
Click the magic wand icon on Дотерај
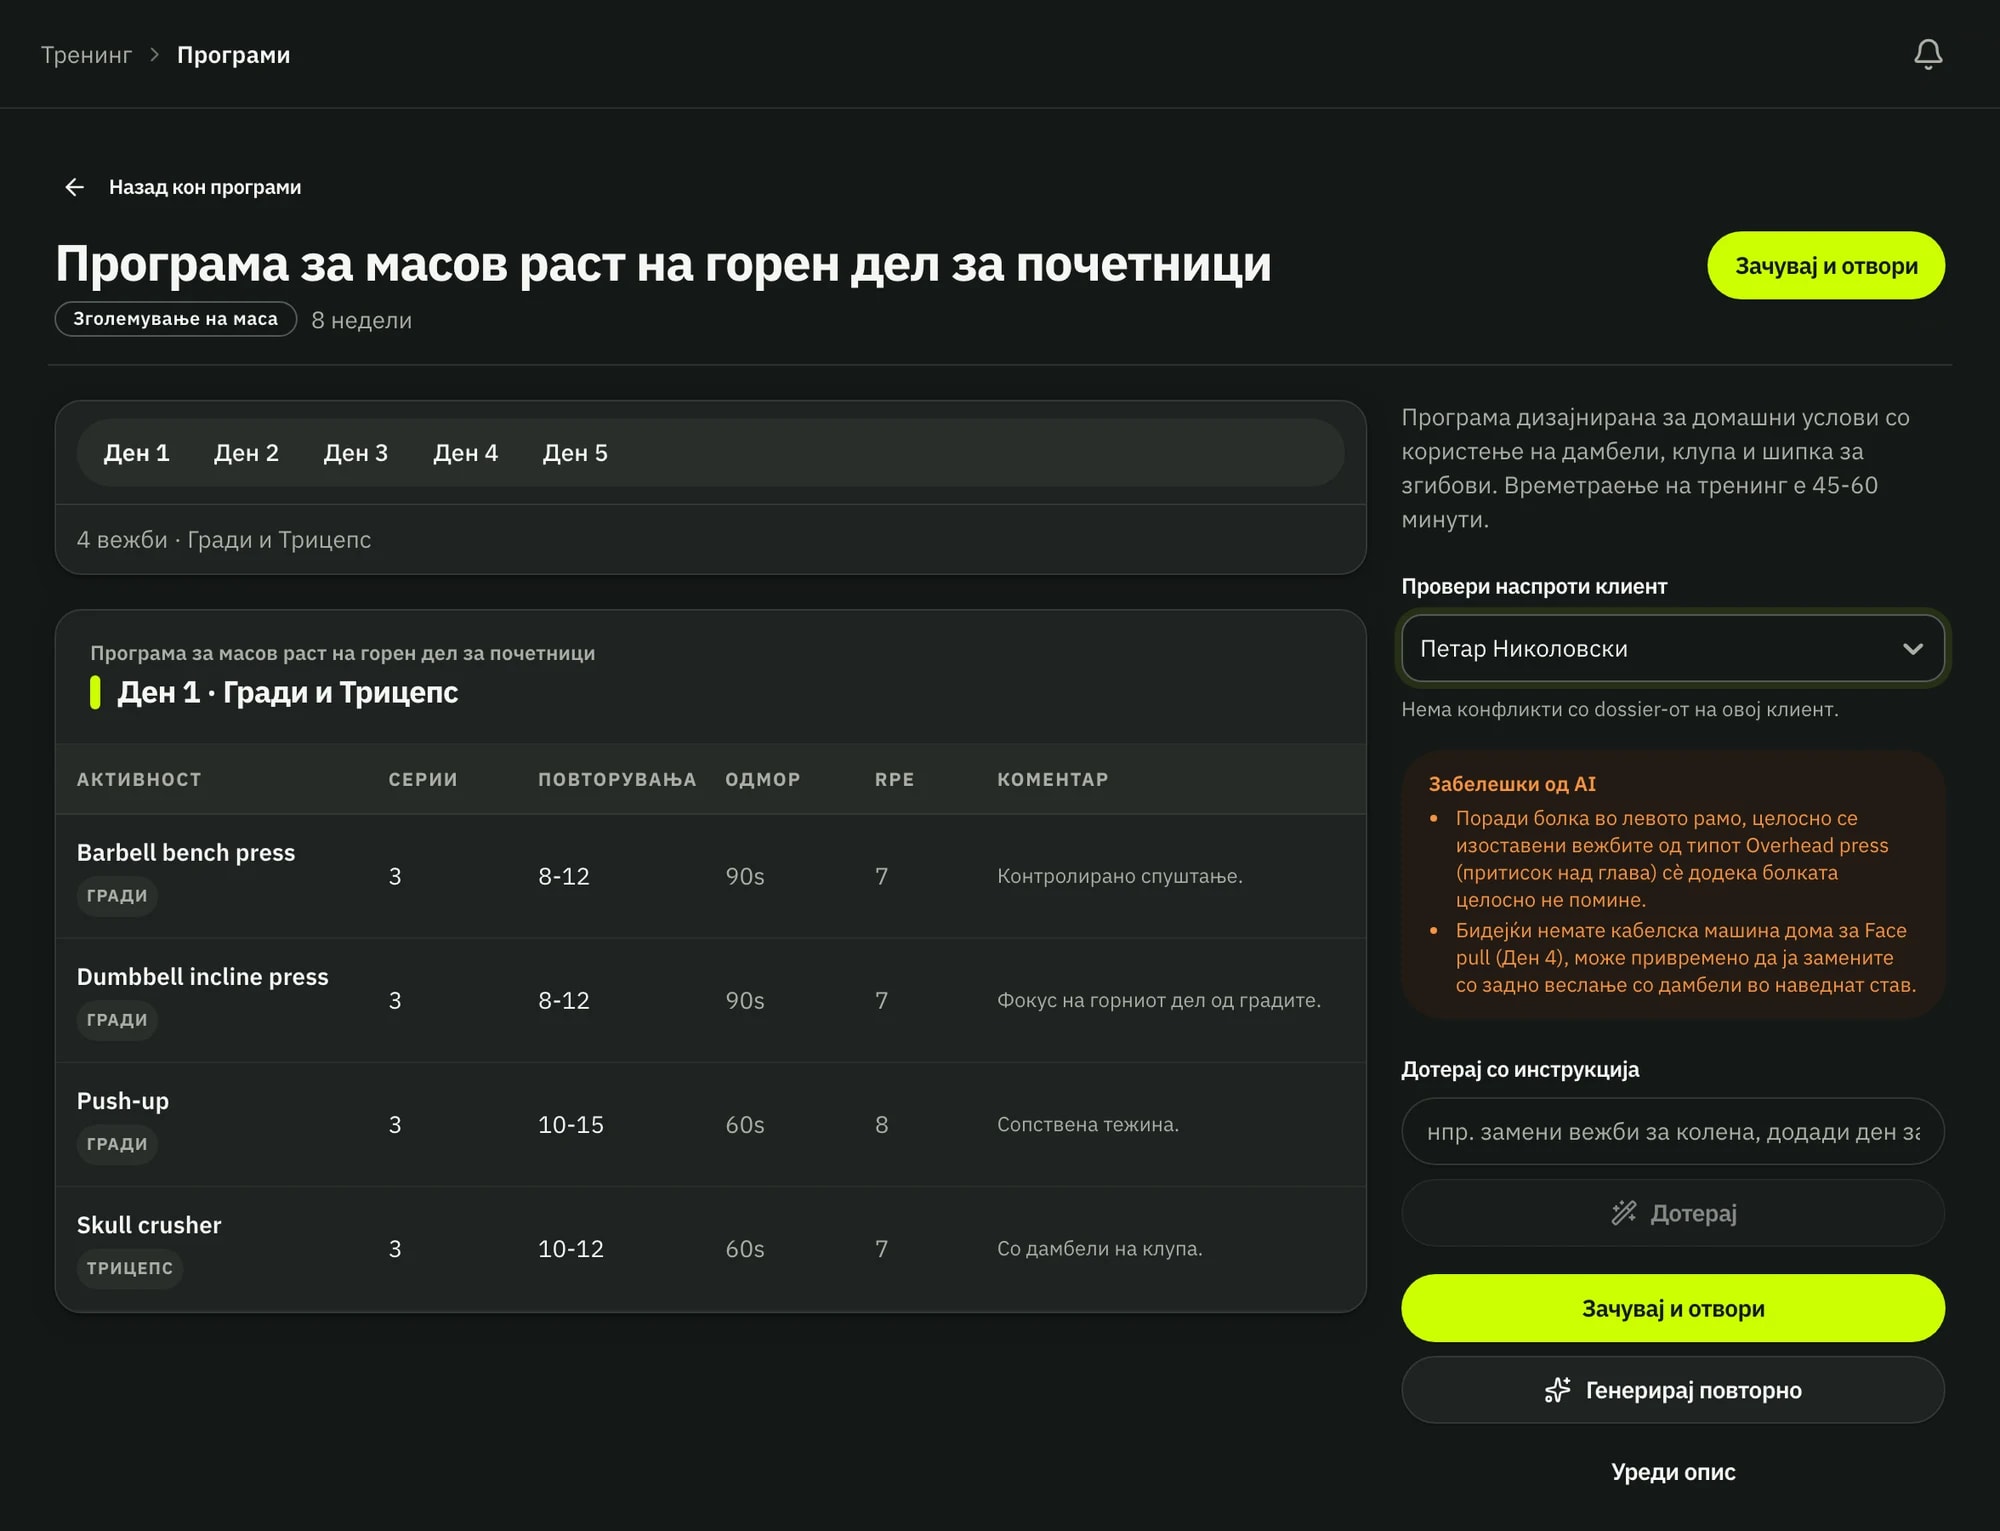(x=1624, y=1213)
